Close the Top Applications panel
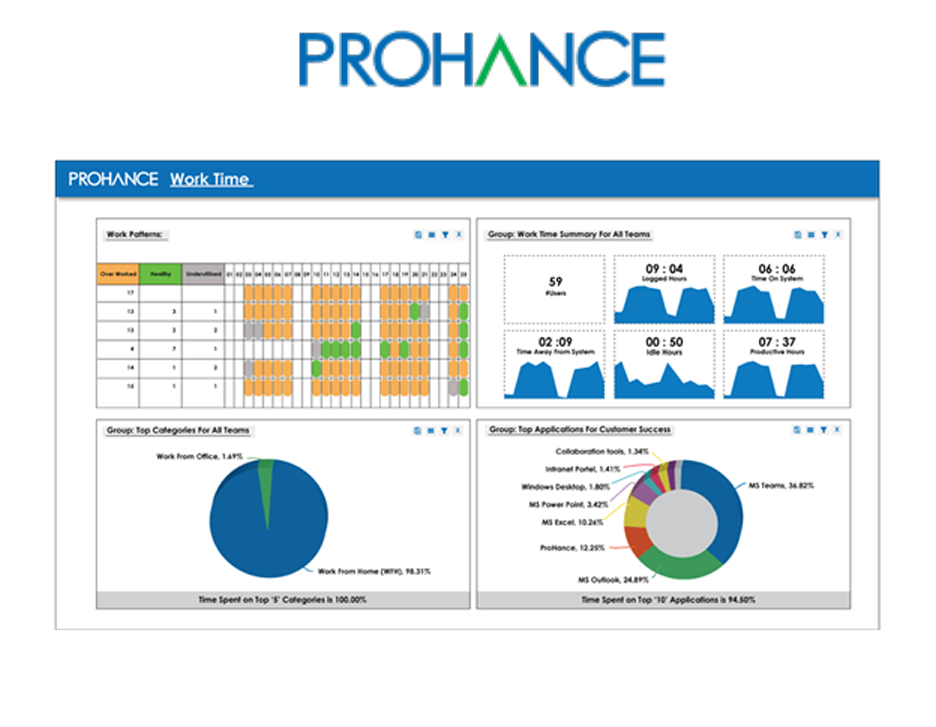 tap(838, 430)
